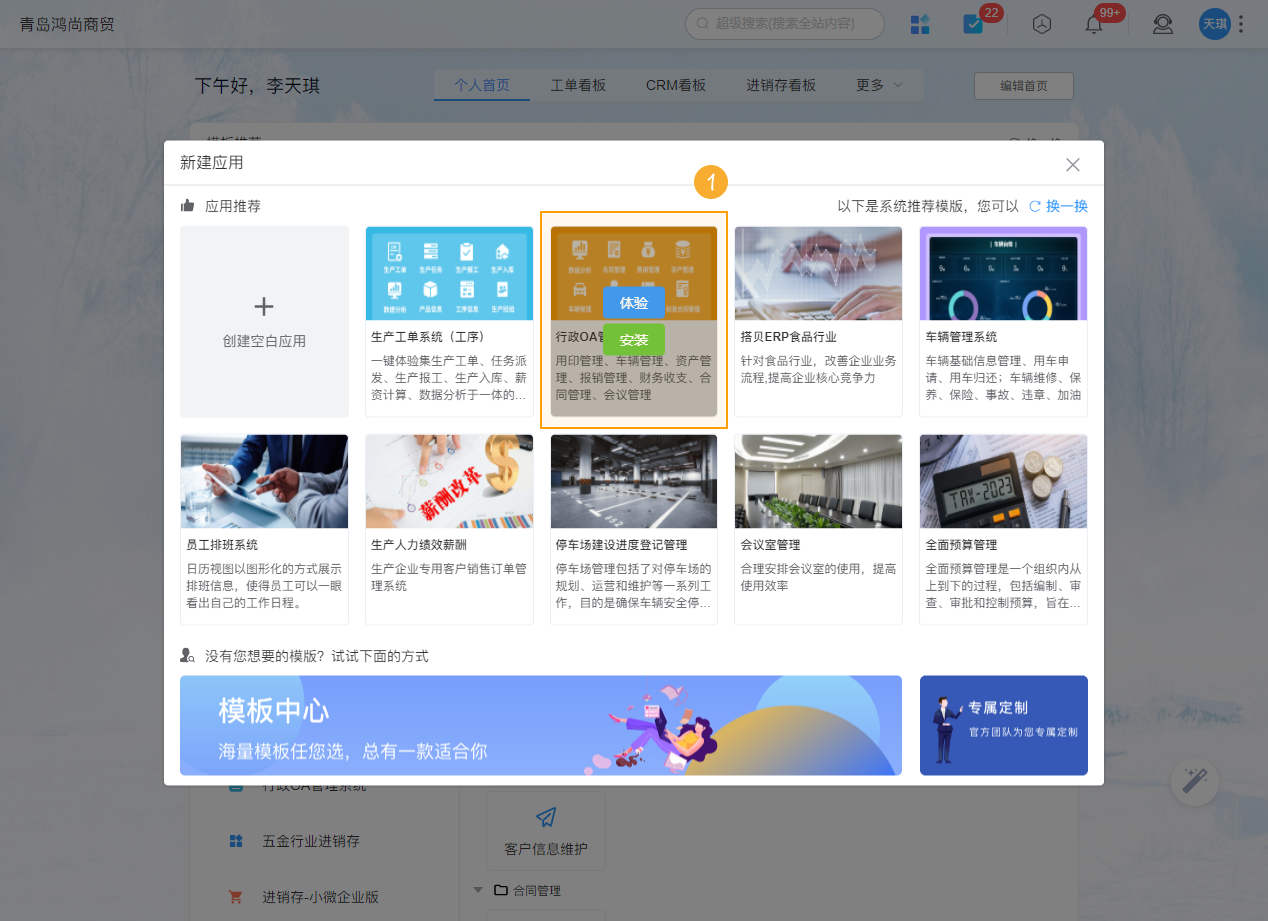This screenshot has height=921, width=1268.
Task: Expand the 更多 dropdown menu
Action: point(879,85)
